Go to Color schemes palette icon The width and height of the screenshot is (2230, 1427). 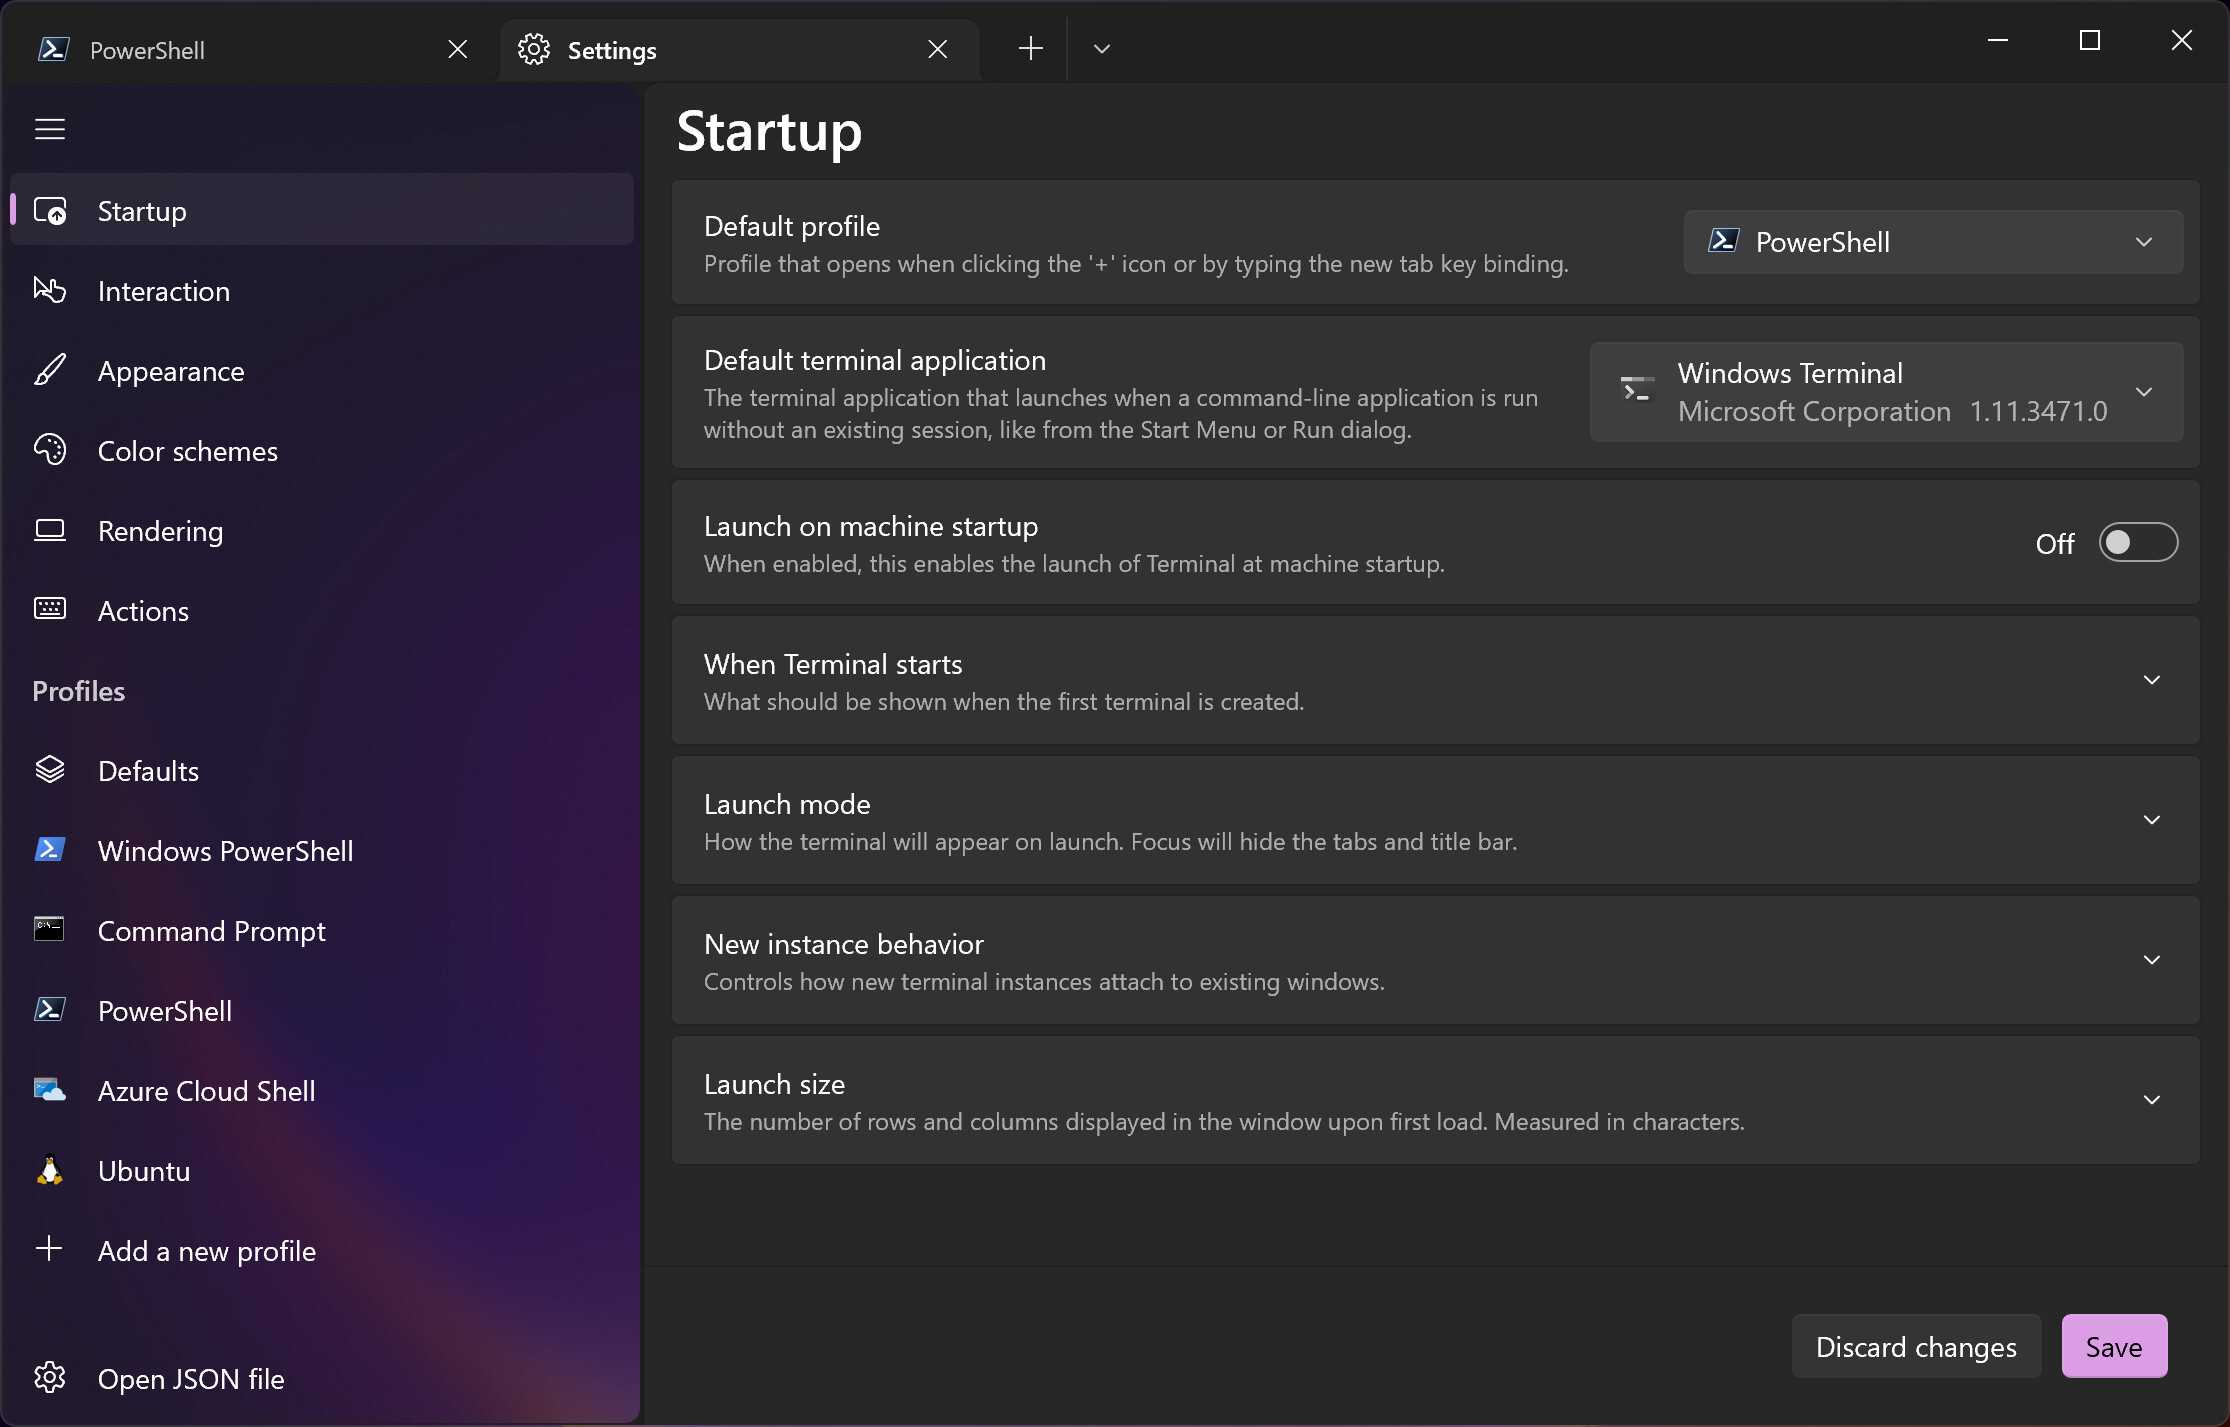click(x=187, y=451)
